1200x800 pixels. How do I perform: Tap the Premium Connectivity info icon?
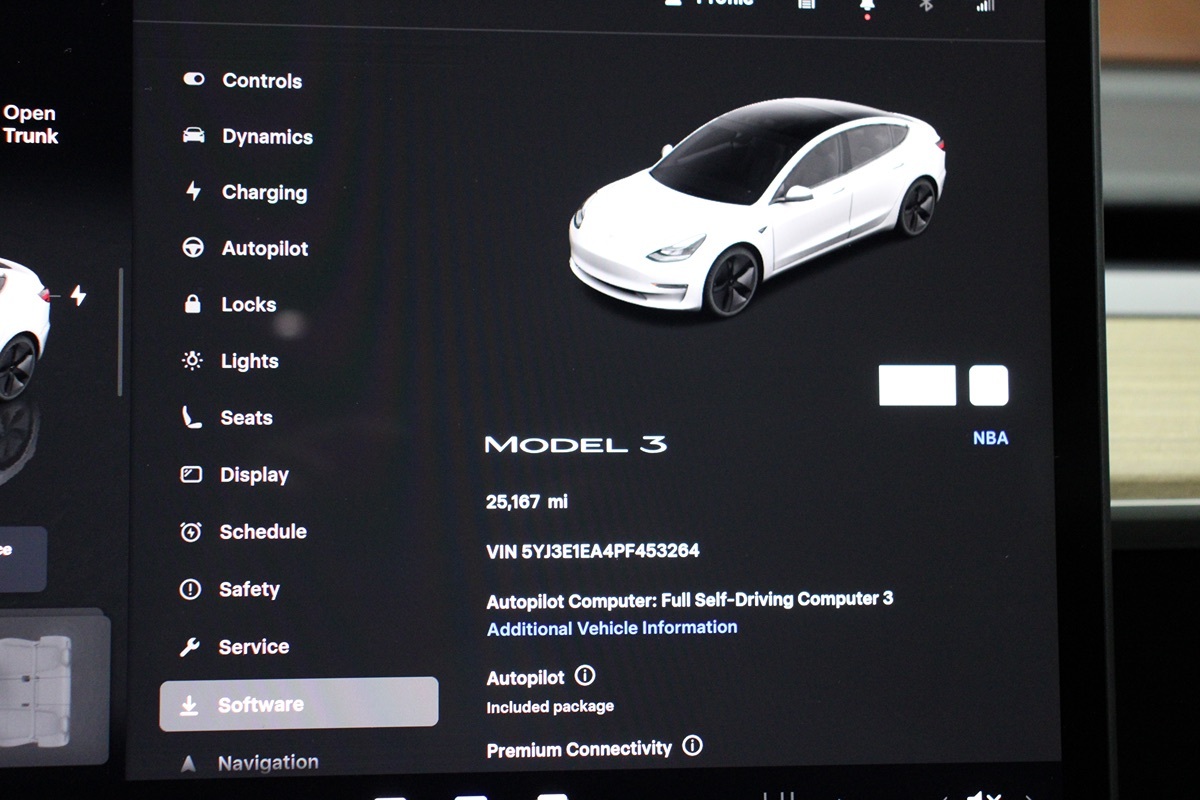click(x=692, y=746)
